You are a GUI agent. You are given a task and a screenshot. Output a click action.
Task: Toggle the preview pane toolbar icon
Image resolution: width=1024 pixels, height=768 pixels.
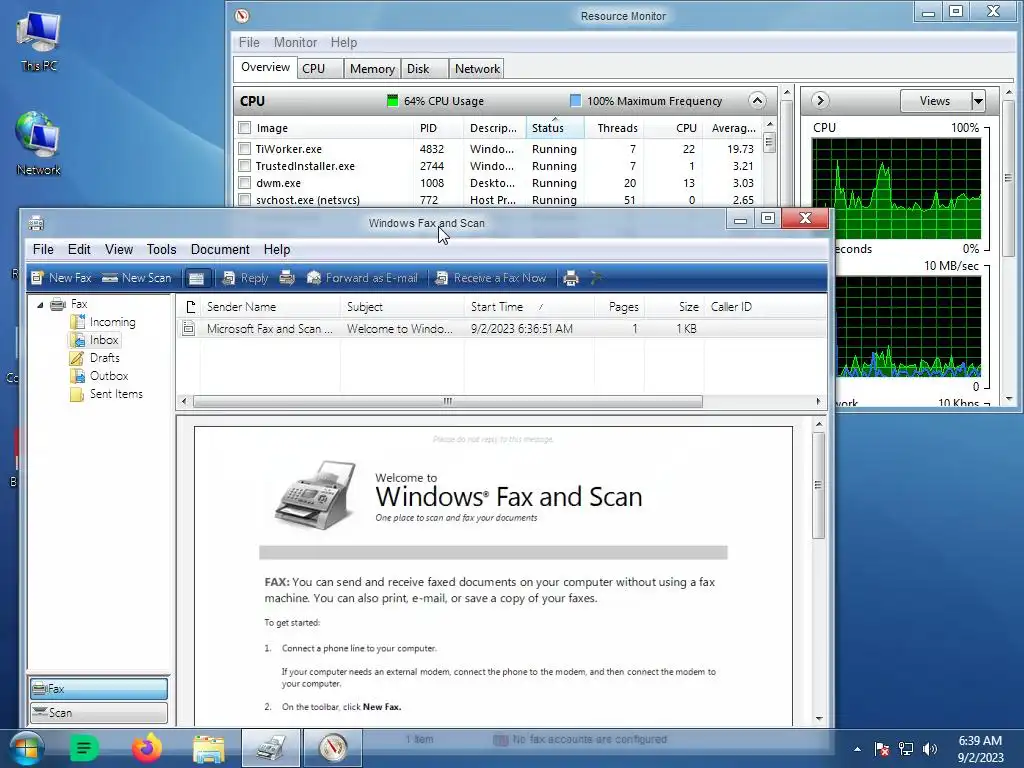[196, 278]
